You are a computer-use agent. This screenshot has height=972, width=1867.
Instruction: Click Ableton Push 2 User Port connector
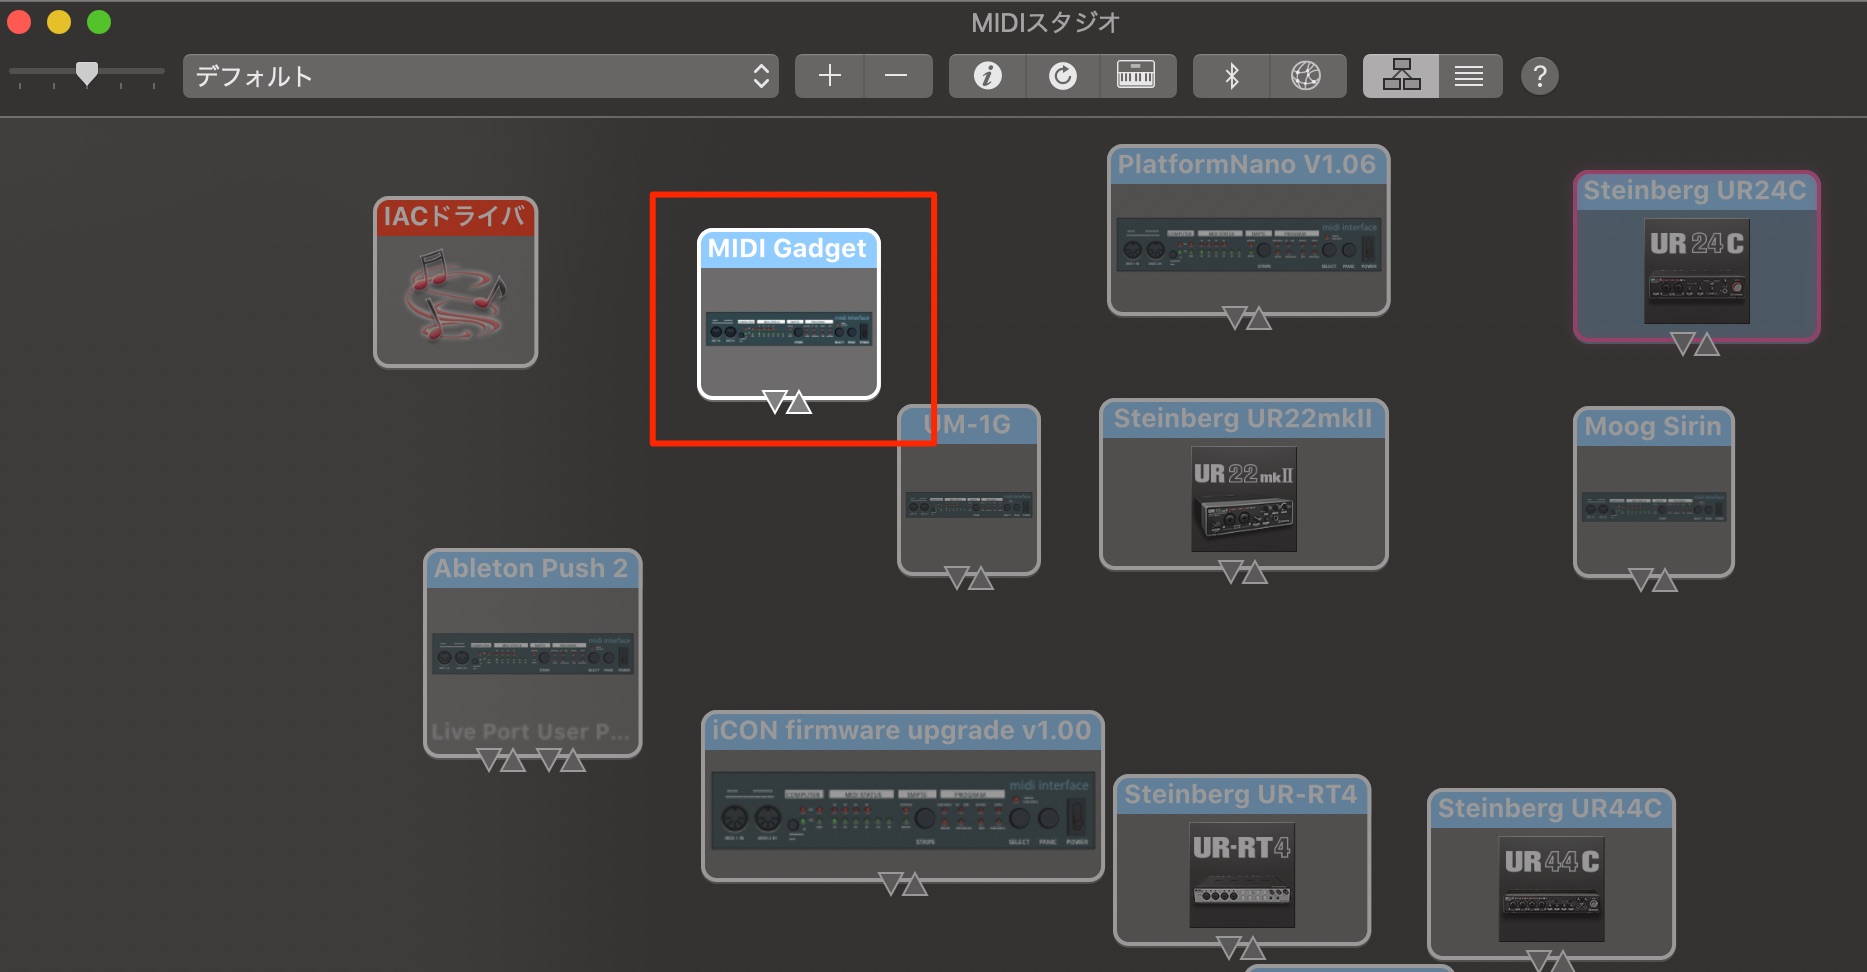561,760
